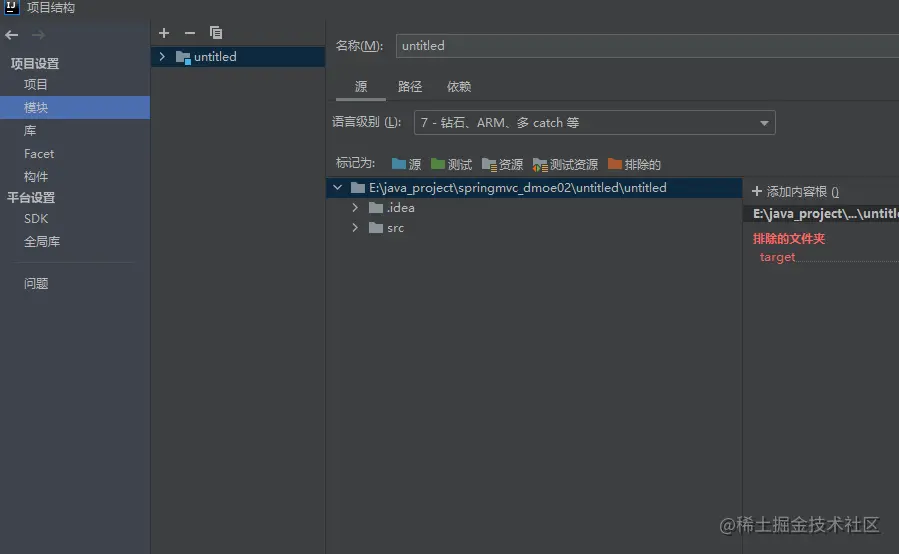Screen dimensions: 899x554
Task: Switch to the 依赖 tab
Action: [459, 87]
